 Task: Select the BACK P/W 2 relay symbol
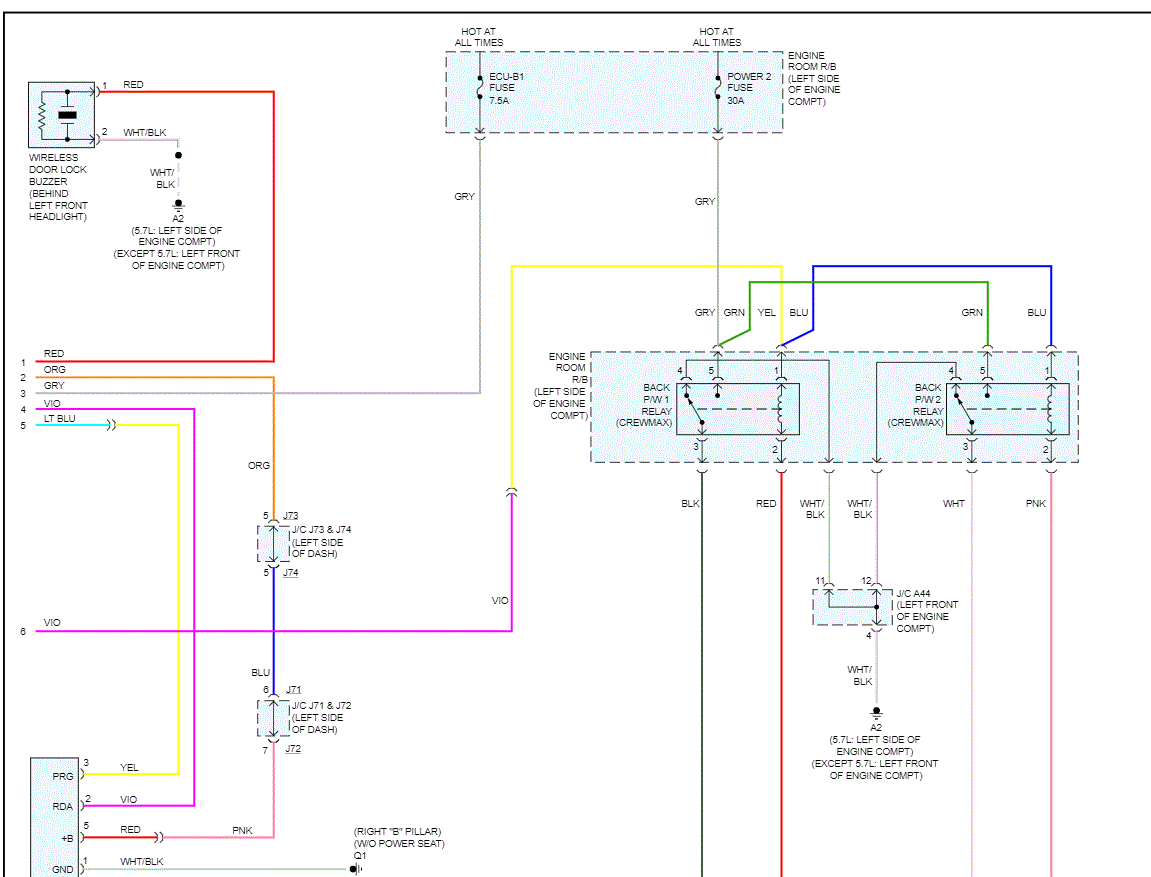pos(1008,409)
